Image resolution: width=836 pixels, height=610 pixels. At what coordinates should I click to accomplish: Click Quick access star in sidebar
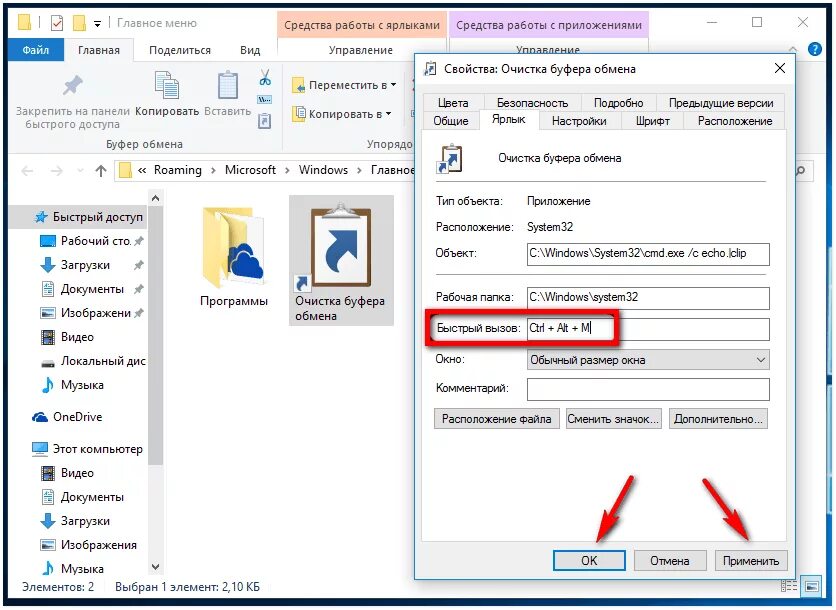point(41,217)
